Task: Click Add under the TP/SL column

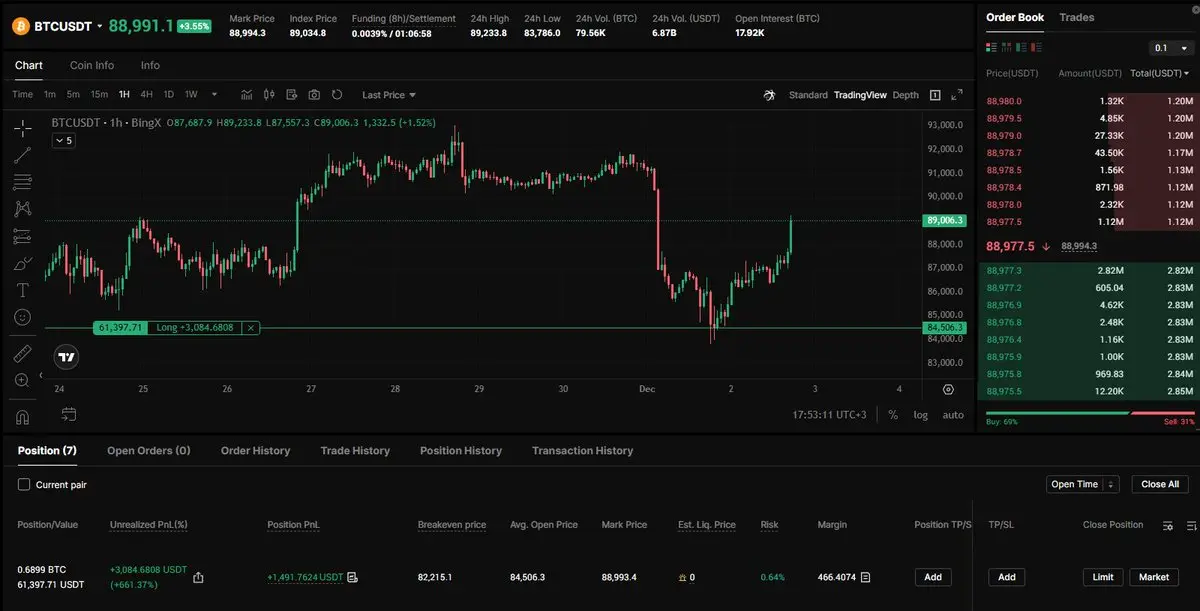Action: click(x=1007, y=577)
